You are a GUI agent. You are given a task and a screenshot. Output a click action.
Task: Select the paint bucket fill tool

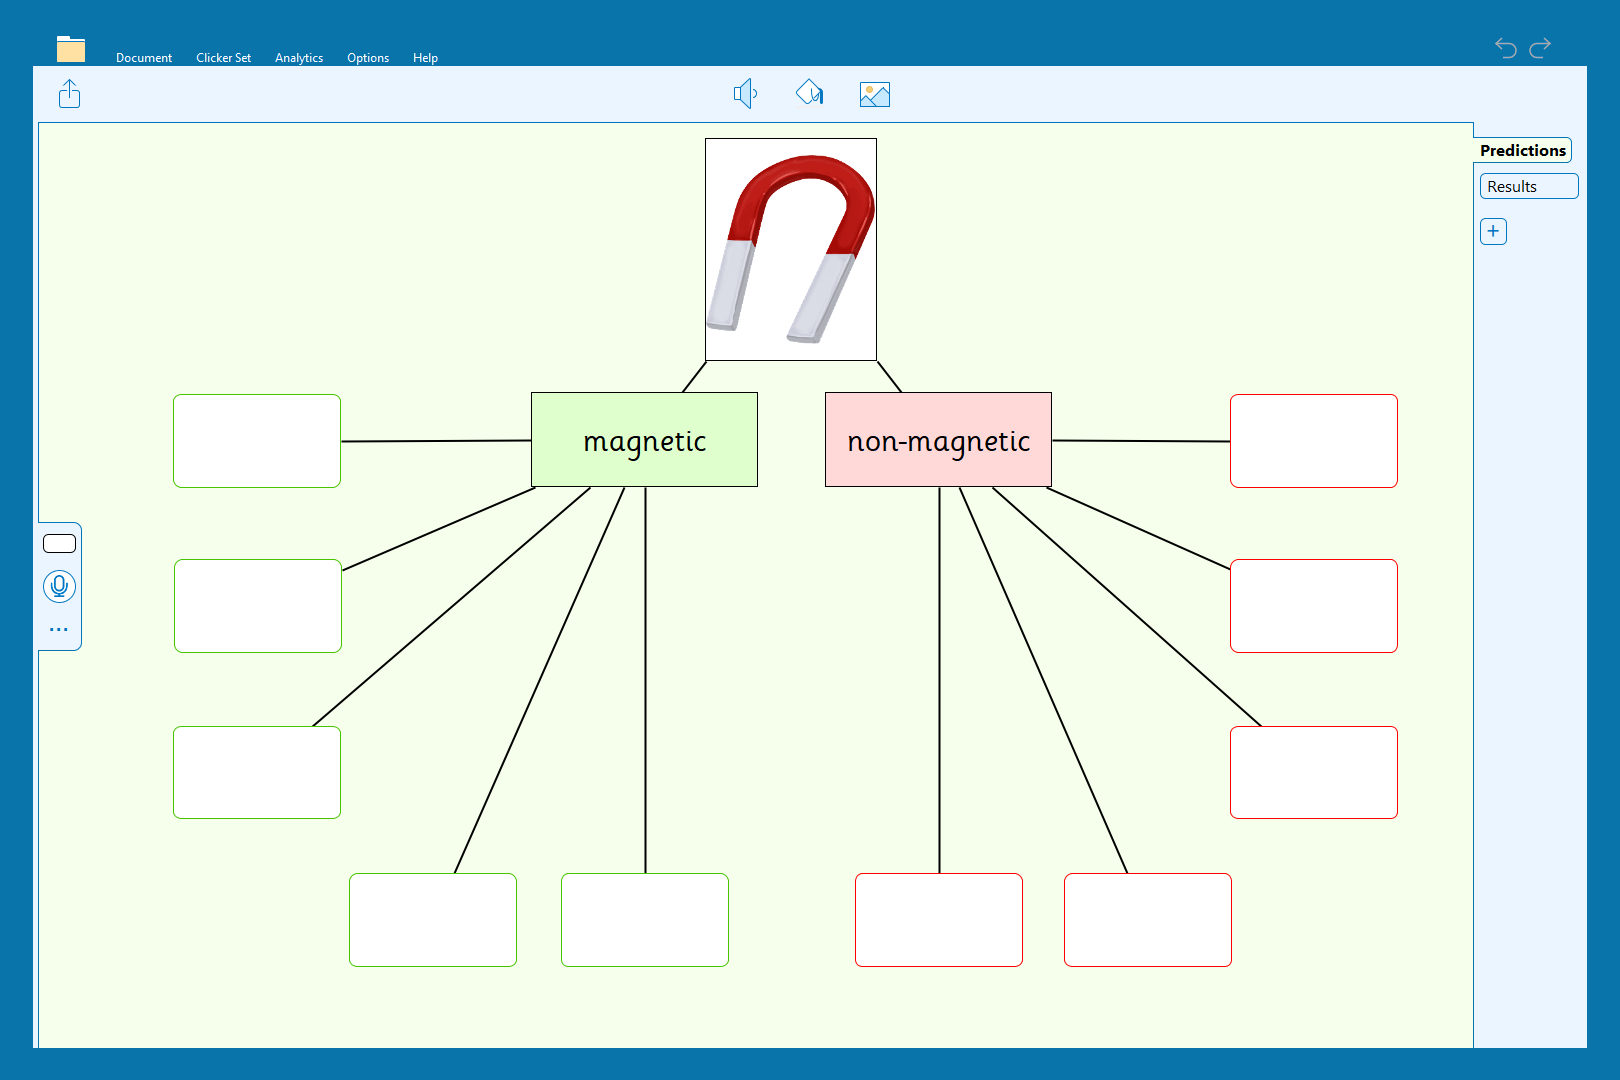[x=810, y=94]
